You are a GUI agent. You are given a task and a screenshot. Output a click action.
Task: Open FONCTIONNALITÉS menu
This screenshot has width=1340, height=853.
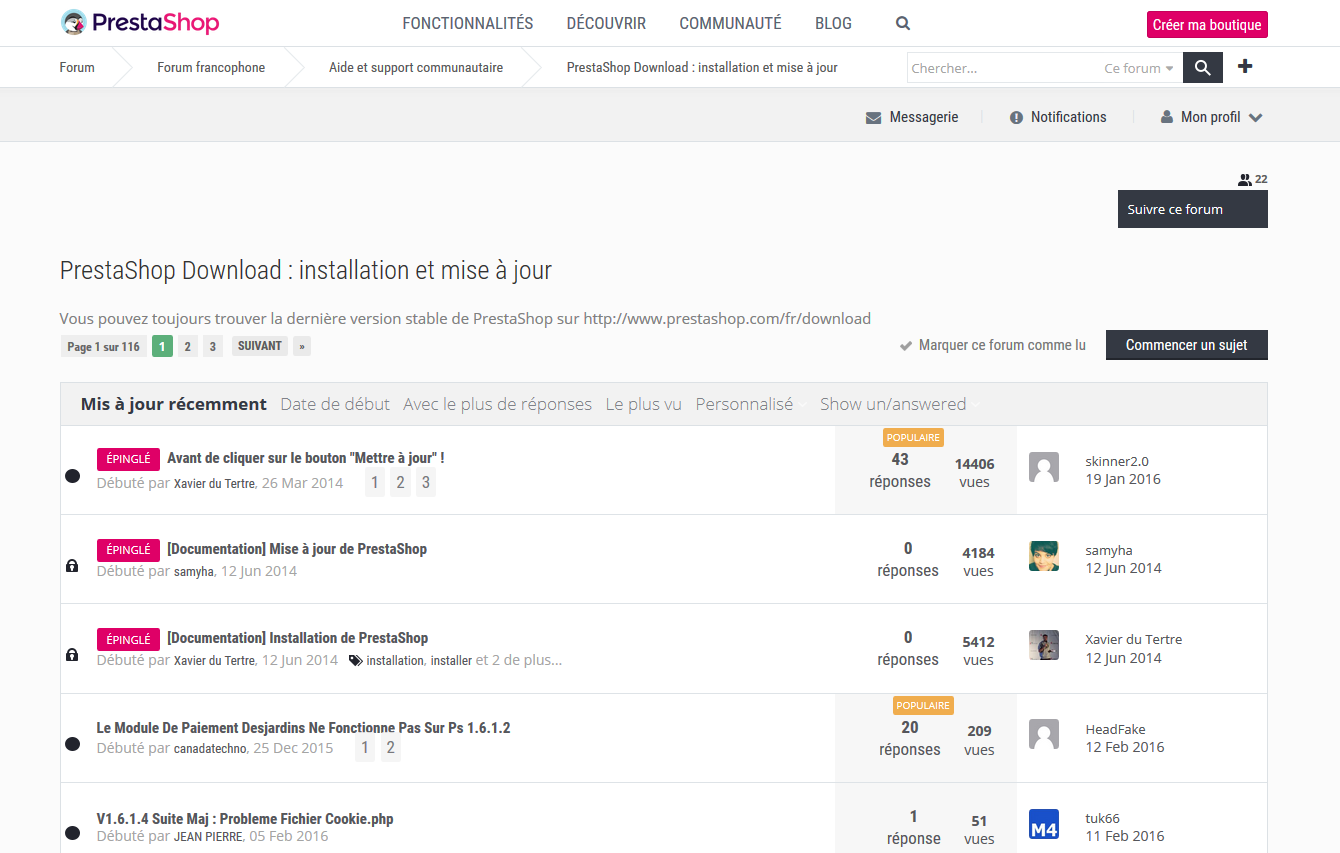pyautogui.click(x=468, y=23)
